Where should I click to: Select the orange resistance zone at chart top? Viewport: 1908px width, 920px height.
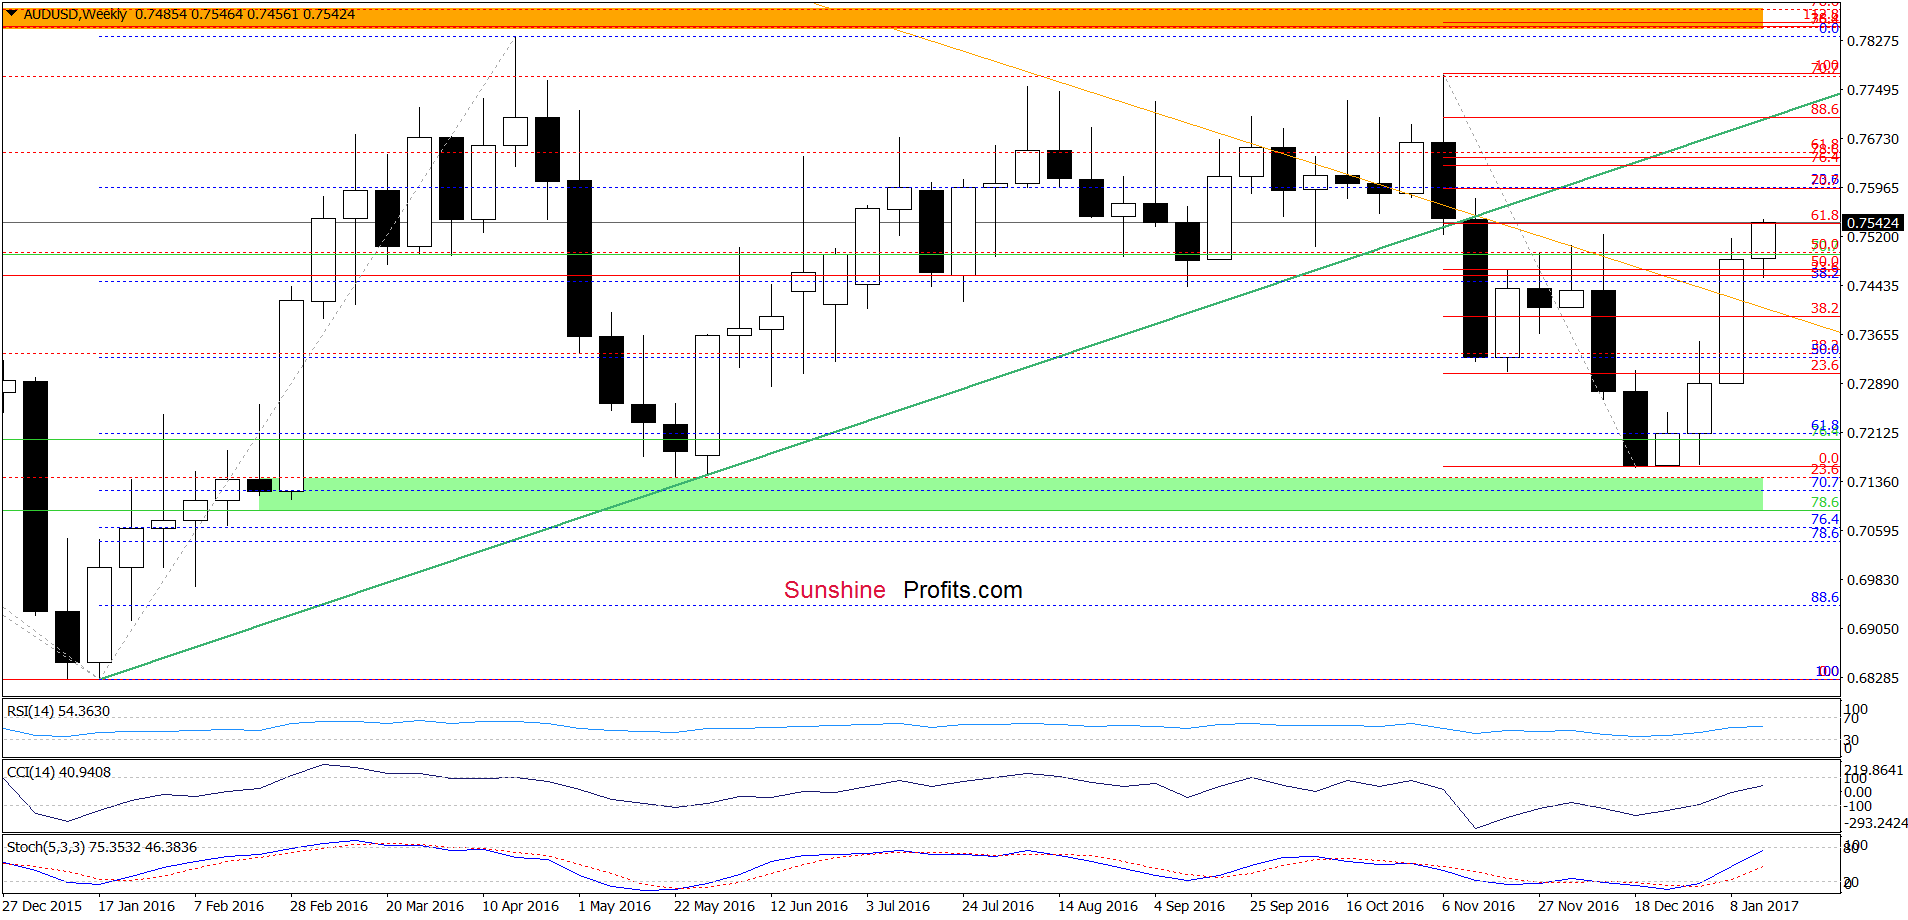point(883,18)
